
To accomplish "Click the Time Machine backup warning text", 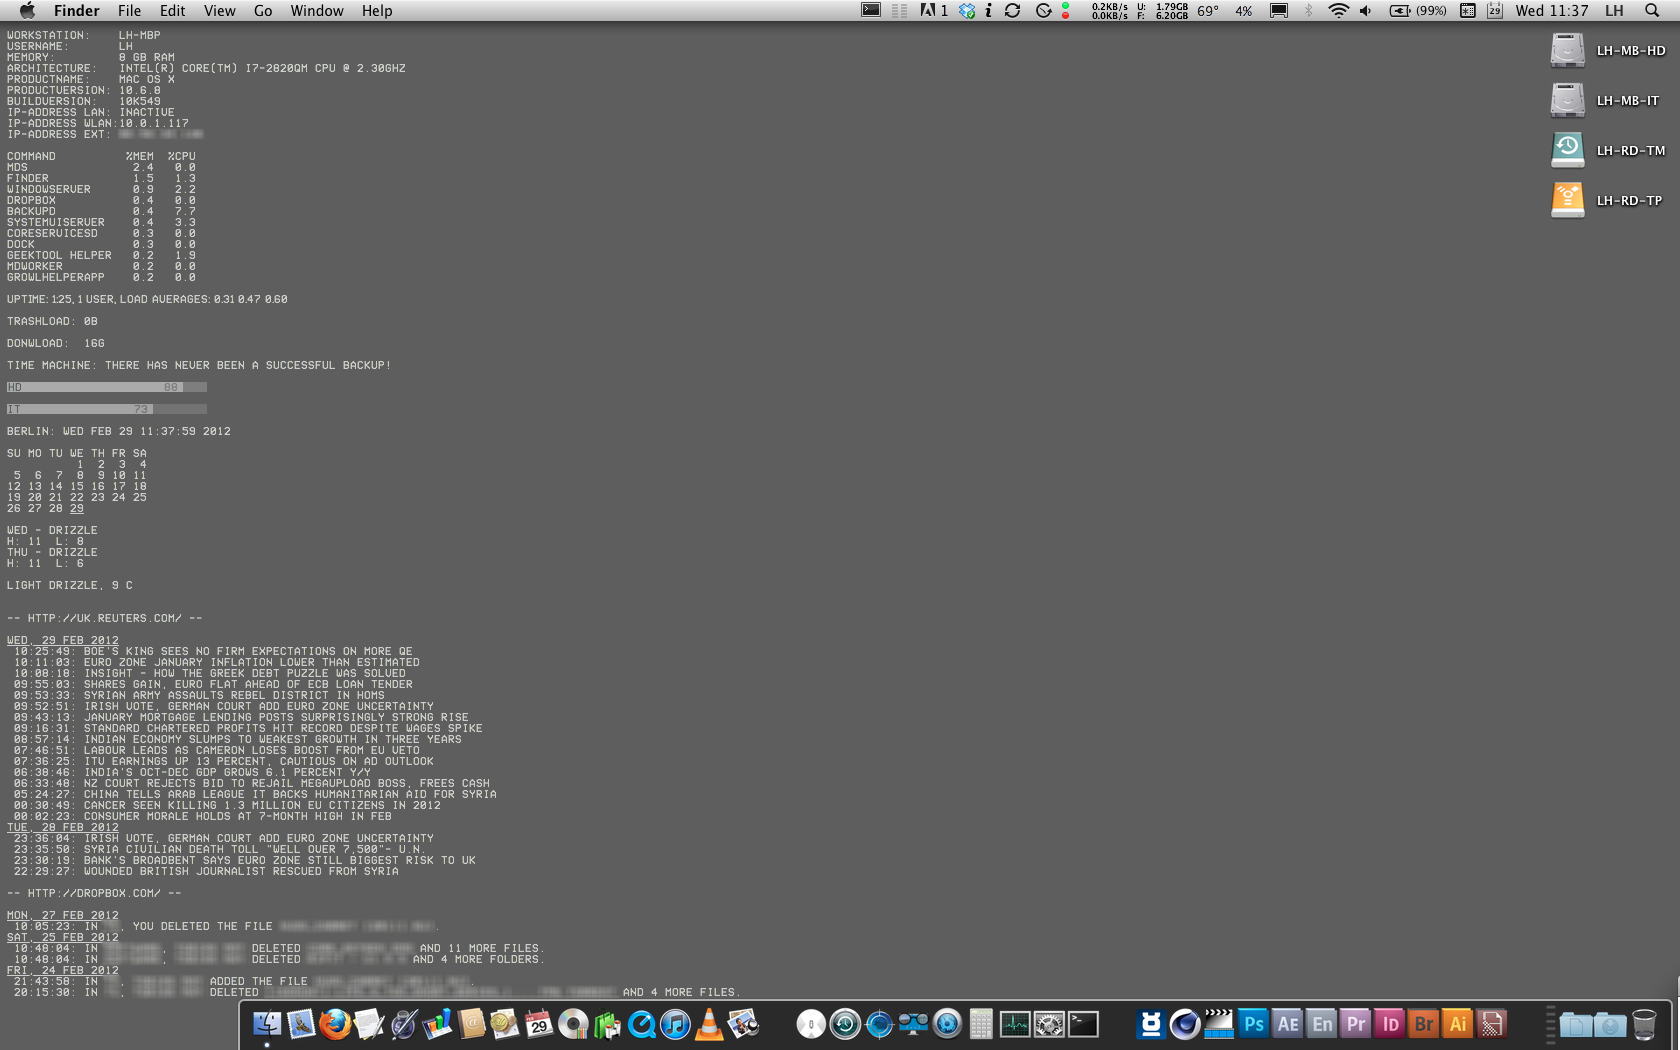I will (x=199, y=365).
